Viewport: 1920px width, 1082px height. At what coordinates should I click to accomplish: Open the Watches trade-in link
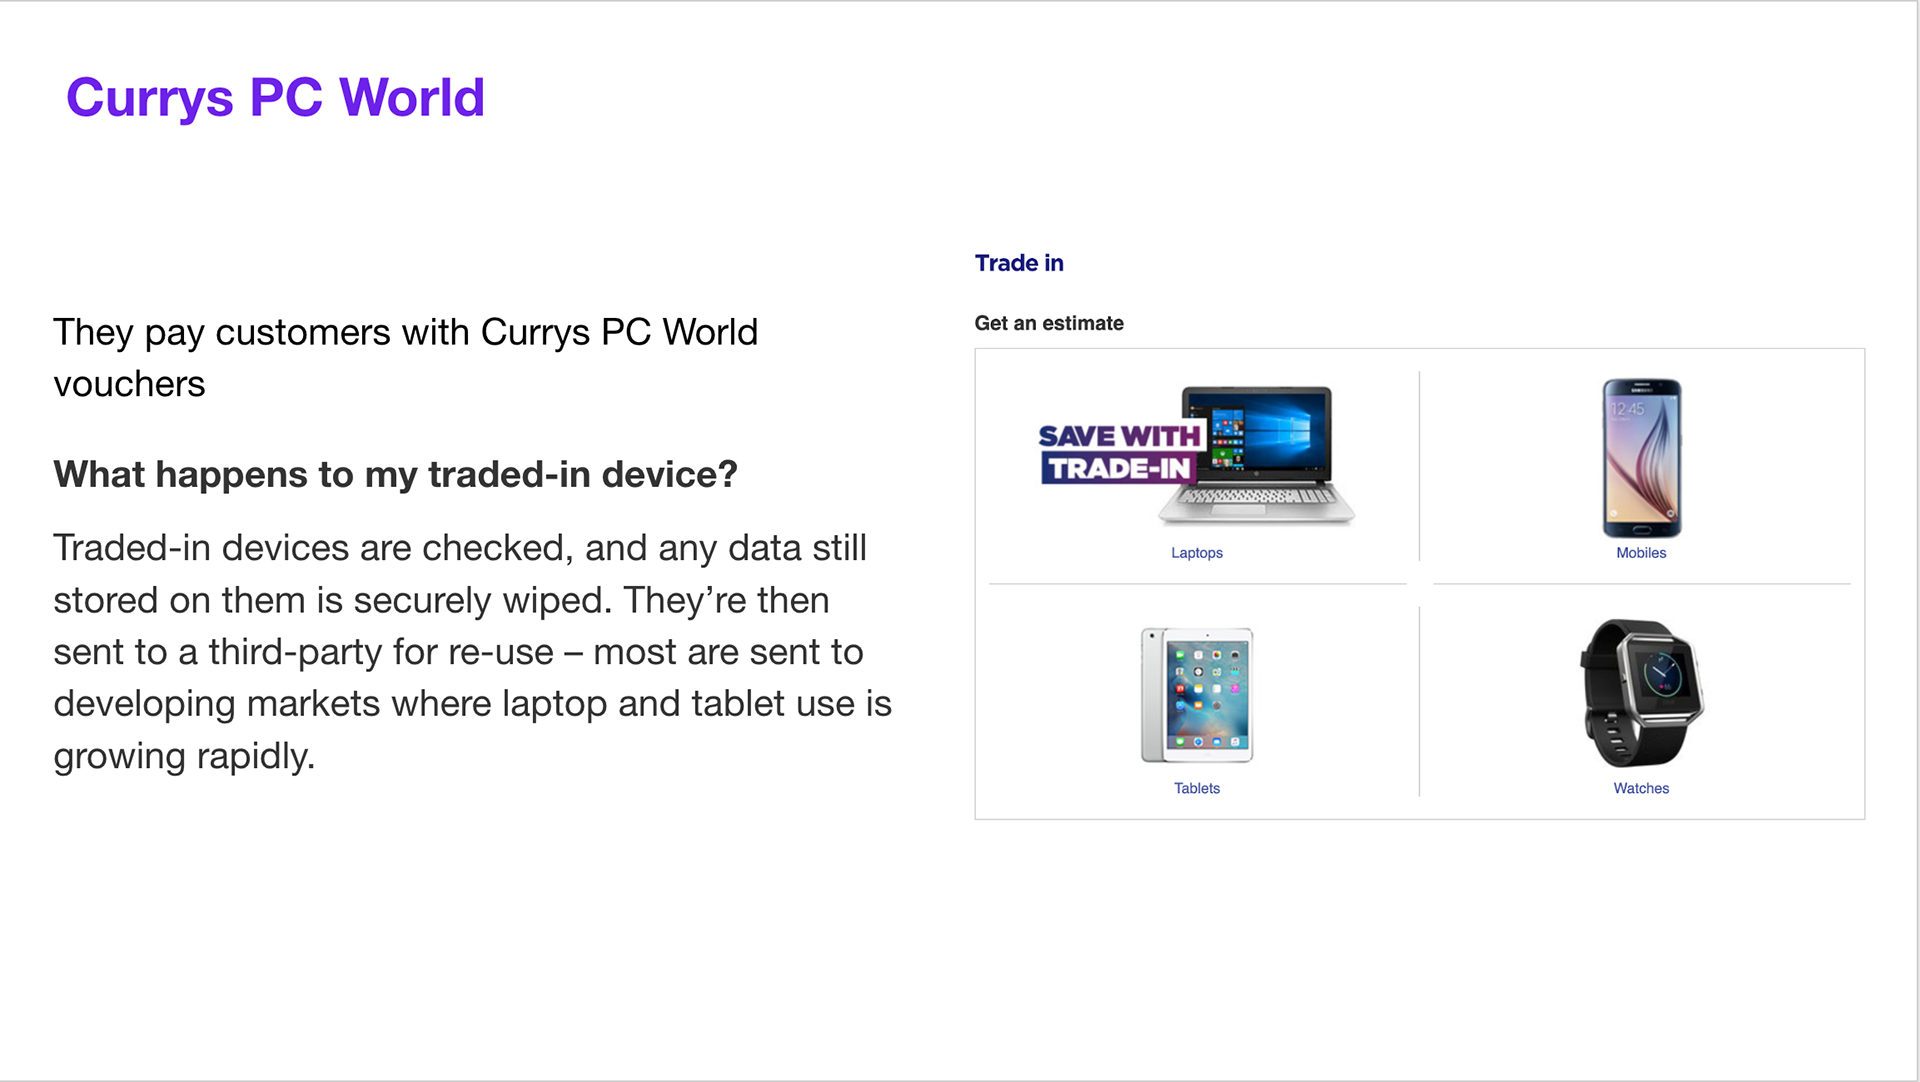[1641, 789]
